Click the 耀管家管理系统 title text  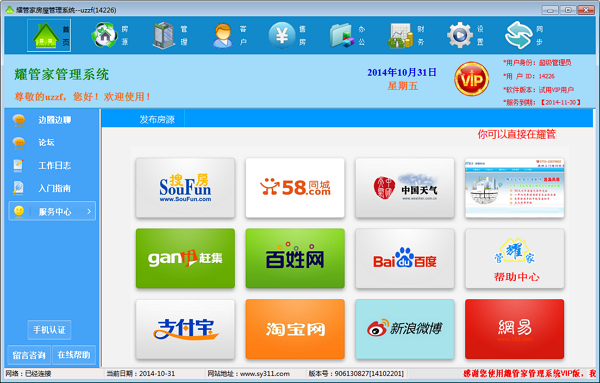(x=62, y=74)
